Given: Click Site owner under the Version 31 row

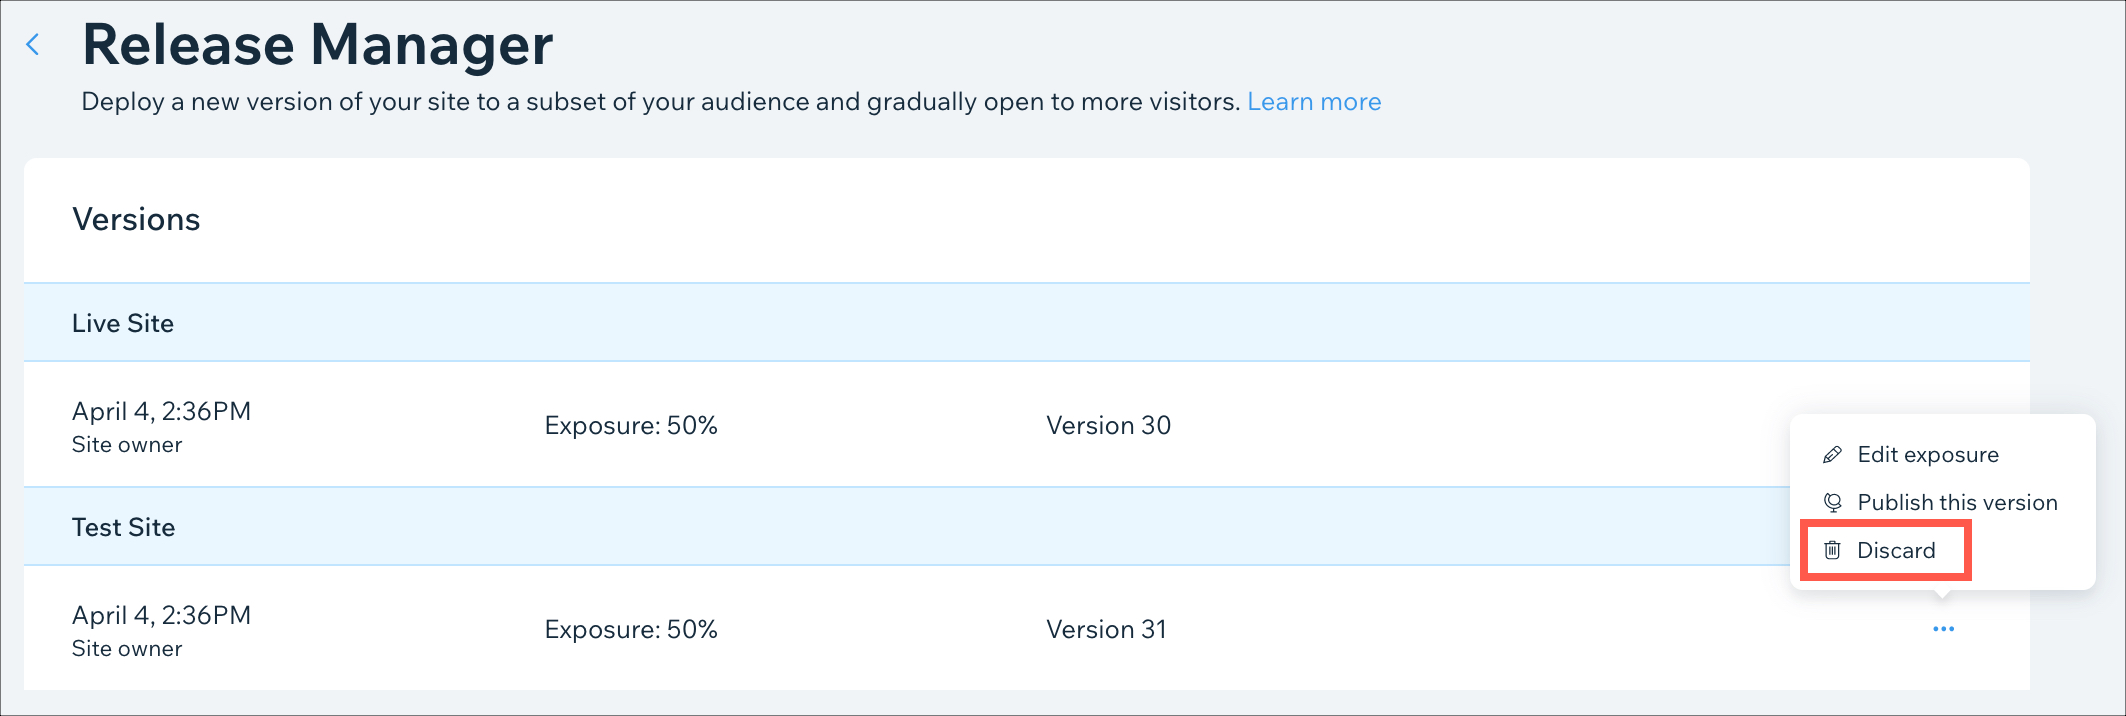Looking at the screenshot, I should [x=127, y=649].
